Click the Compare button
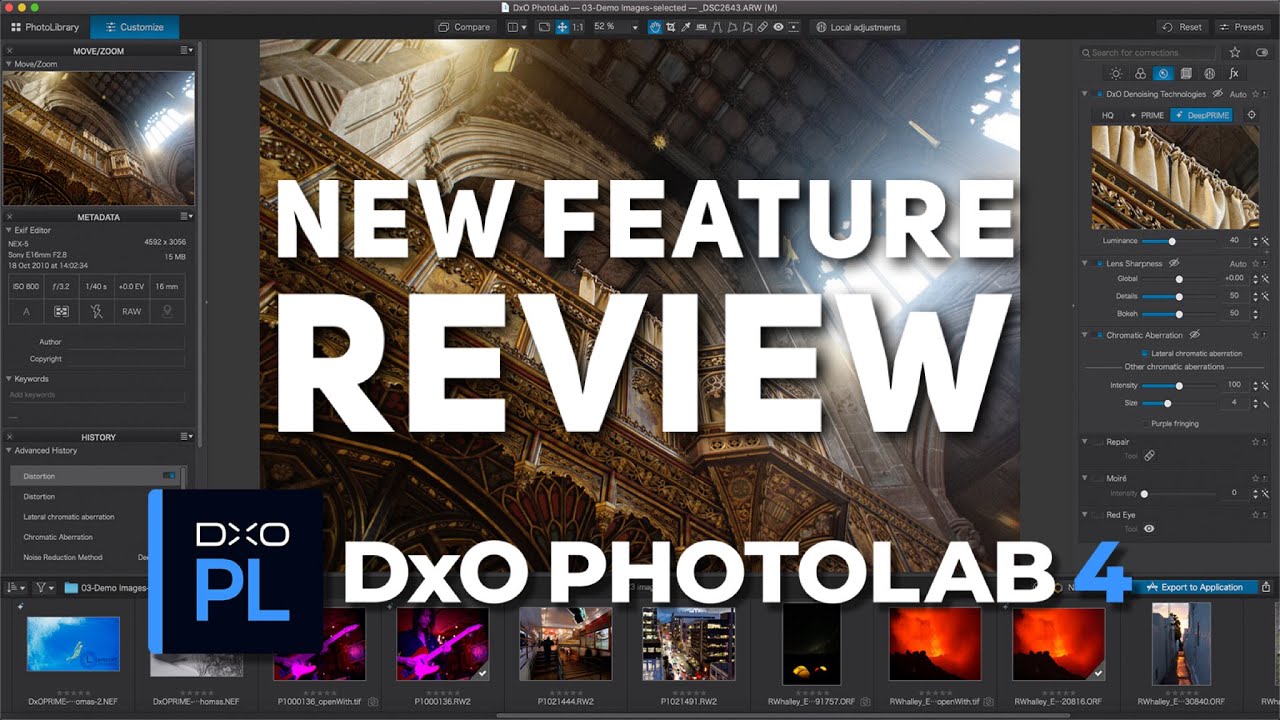The width and height of the screenshot is (1280, 720). click(x=464, y=27)
